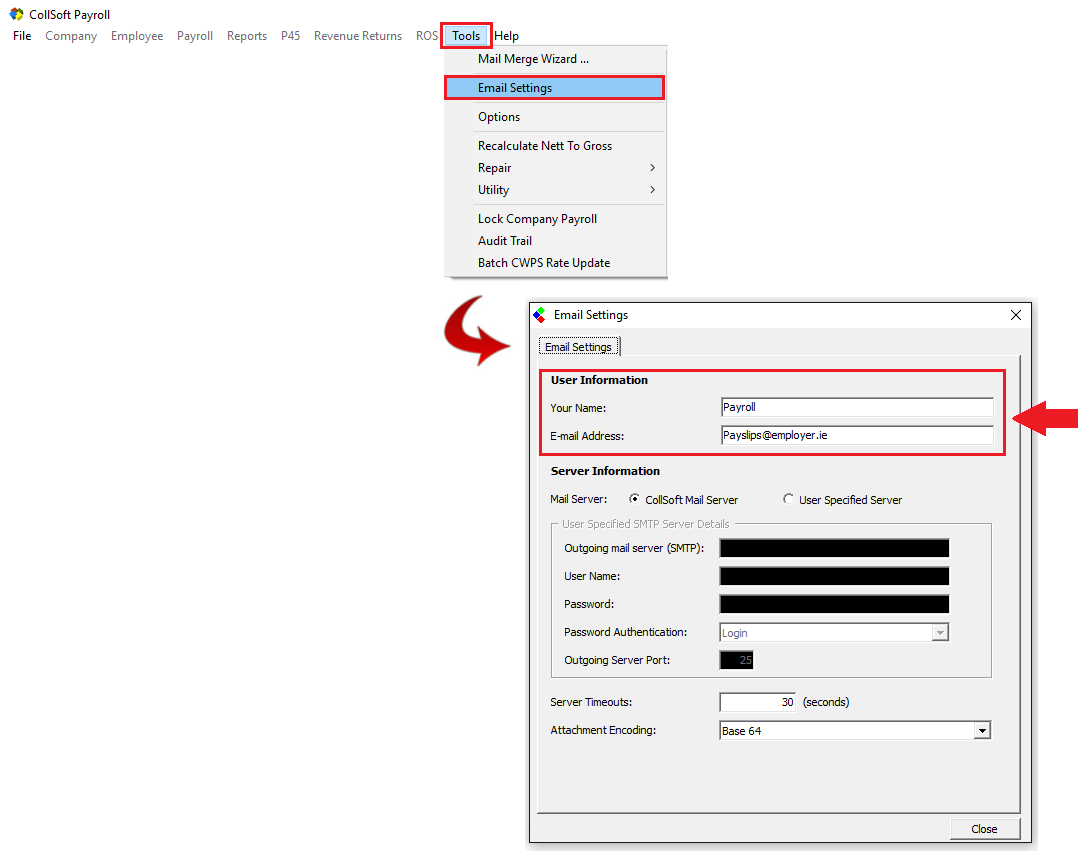Click the Email Settings dialog logo icon
The height and width of the screenshot is (860, 1085).
coord(540,315)
